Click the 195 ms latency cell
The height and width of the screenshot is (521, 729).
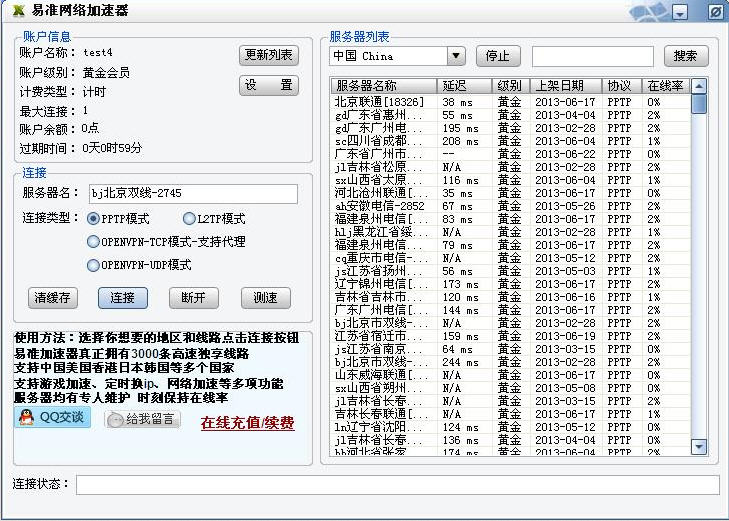pyautogui.click(x=460, y=128)
